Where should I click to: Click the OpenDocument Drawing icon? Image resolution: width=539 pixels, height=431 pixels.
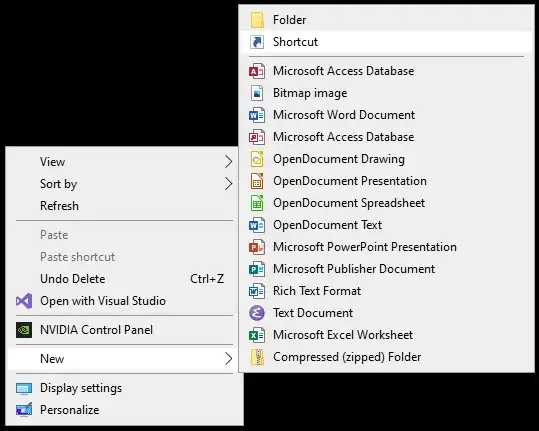[x=257, y=159]
